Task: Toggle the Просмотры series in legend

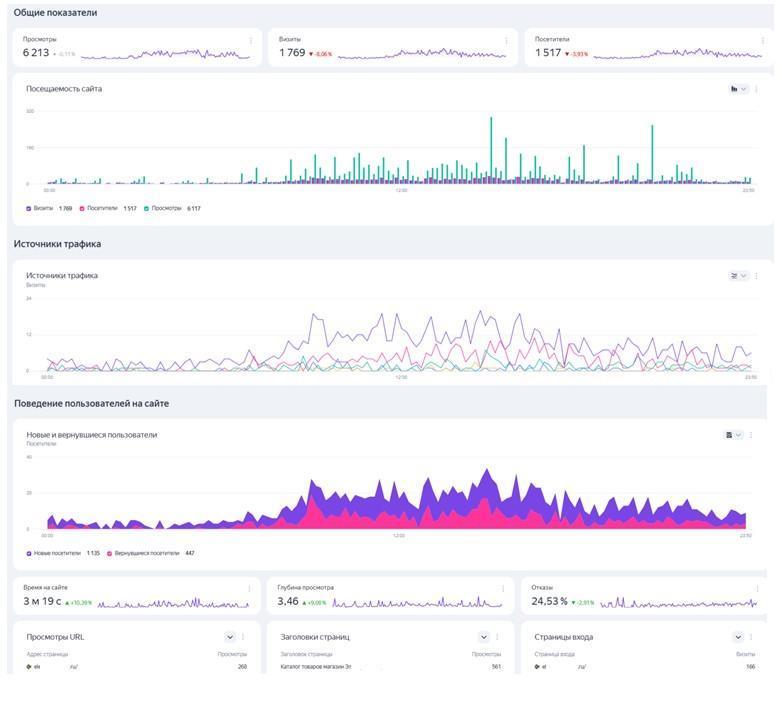Action: 147,209
